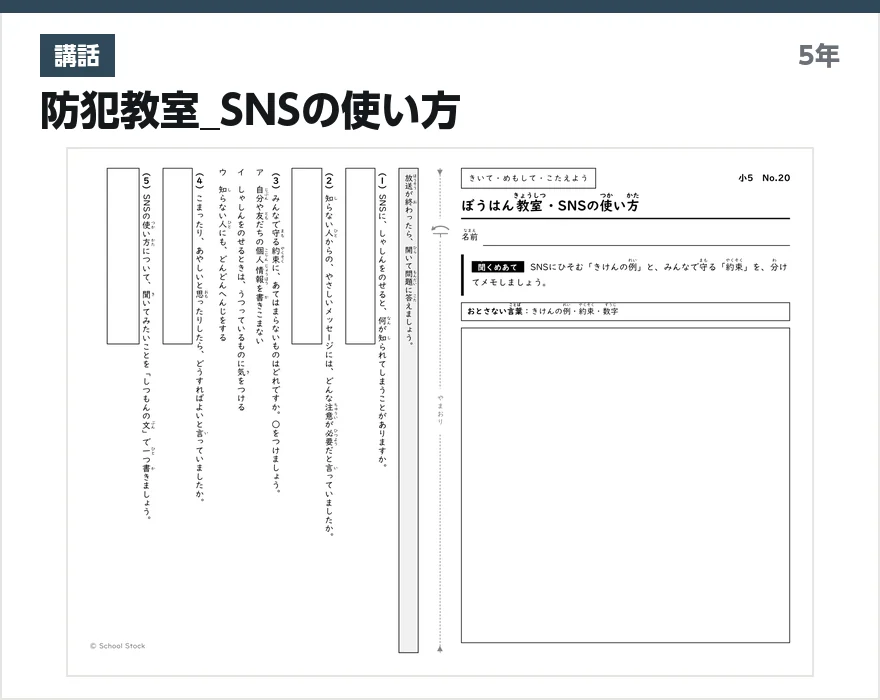Click the title 防犯教室_SNSの使い方
880x700 pixels.
[250, 111]
